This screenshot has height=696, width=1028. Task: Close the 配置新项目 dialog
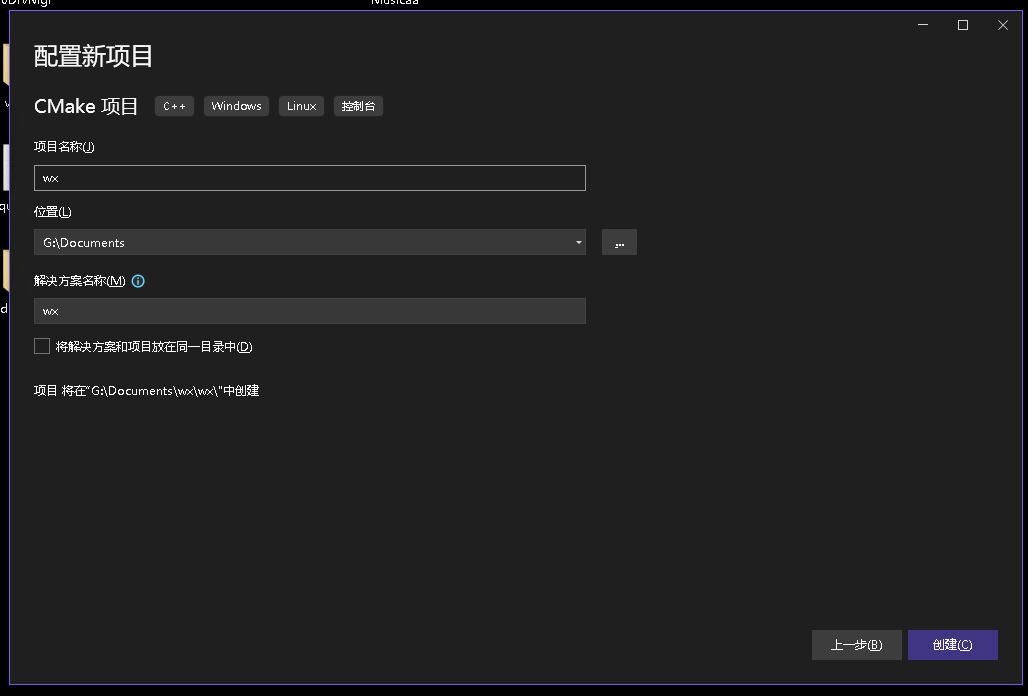(x=1003, y=26)
